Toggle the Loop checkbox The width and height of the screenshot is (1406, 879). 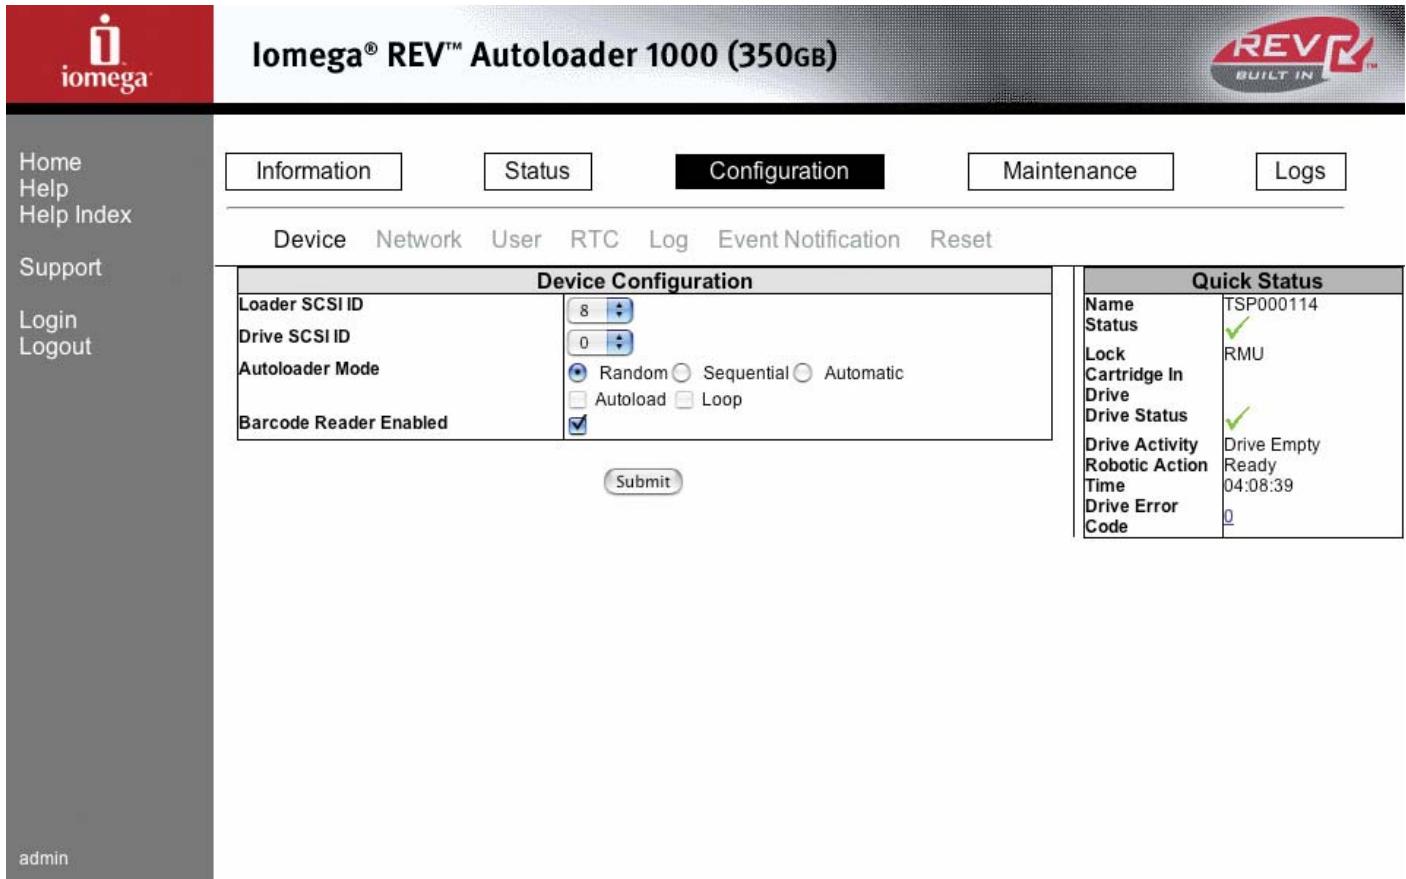pyautogui.click(x=684, y=400)
